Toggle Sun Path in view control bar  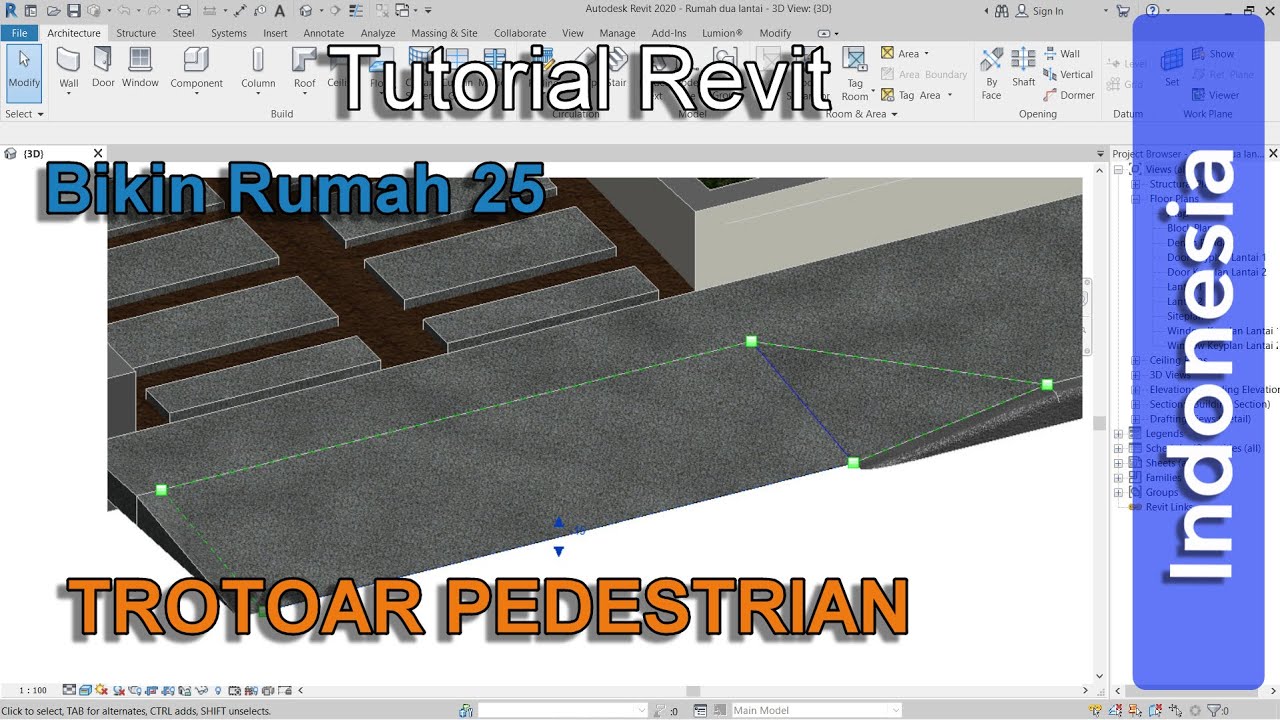[x=102, y=690]
